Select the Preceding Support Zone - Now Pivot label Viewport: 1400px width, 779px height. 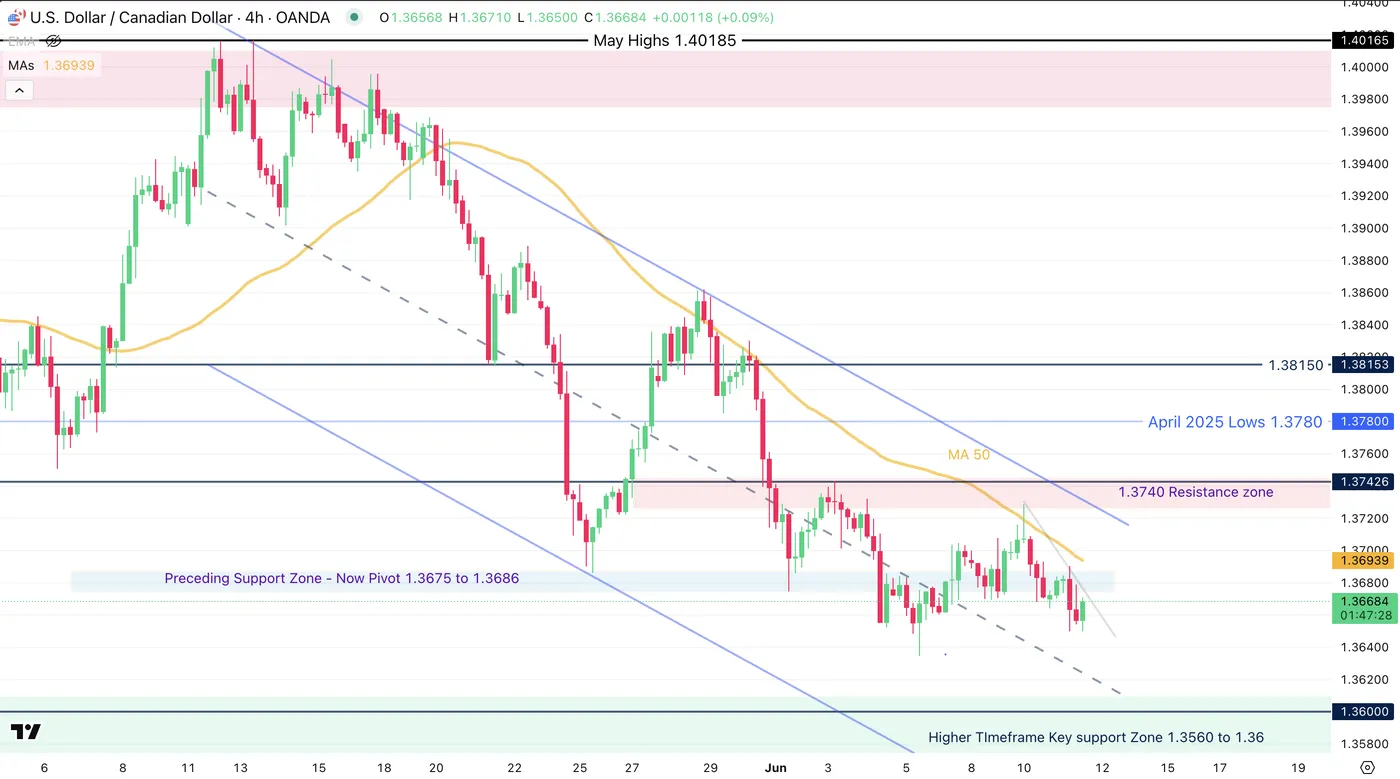tap(342, 579)
